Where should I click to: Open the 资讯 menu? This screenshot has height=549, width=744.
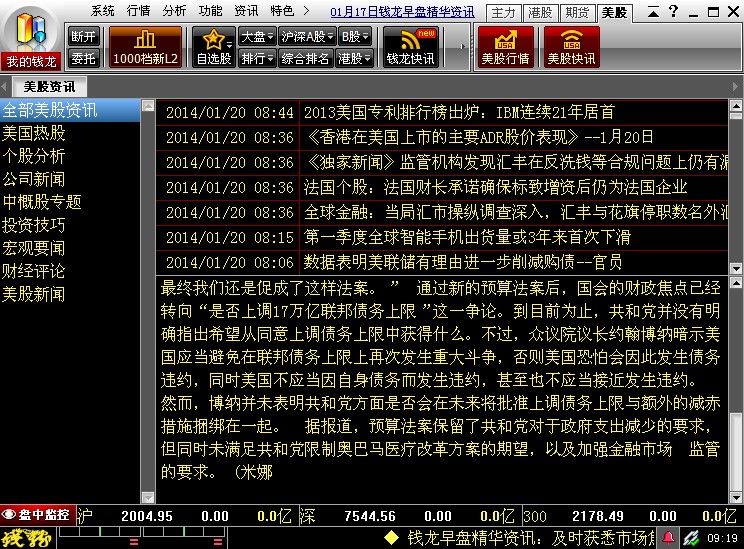[247, 10]
